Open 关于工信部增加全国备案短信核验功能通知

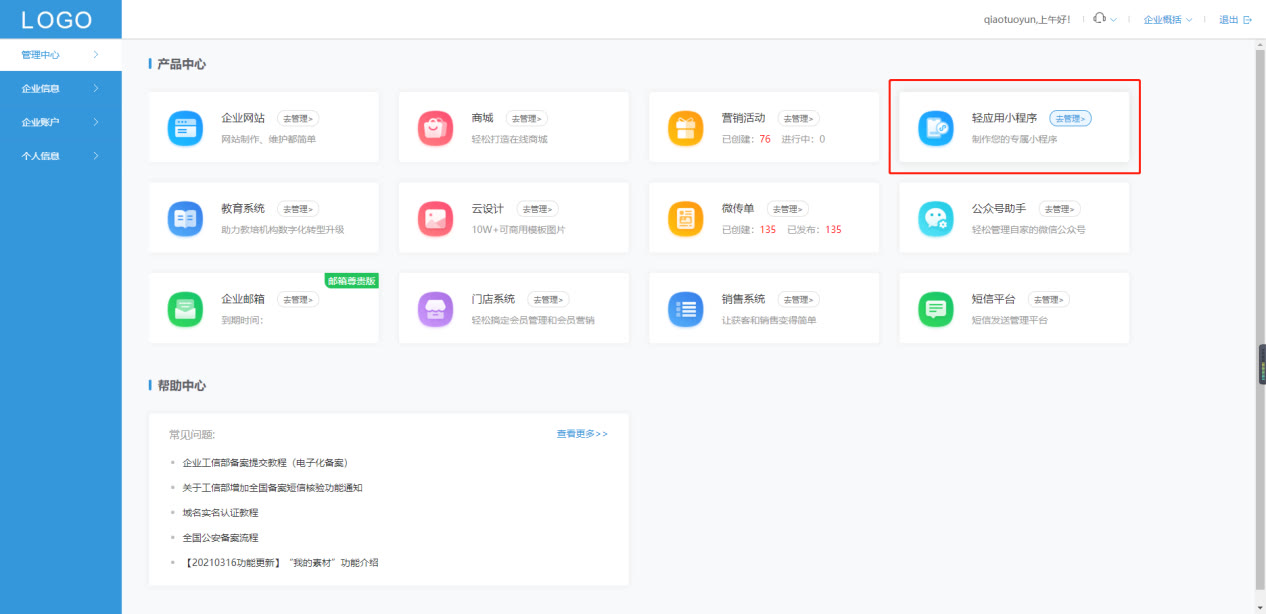272,488
